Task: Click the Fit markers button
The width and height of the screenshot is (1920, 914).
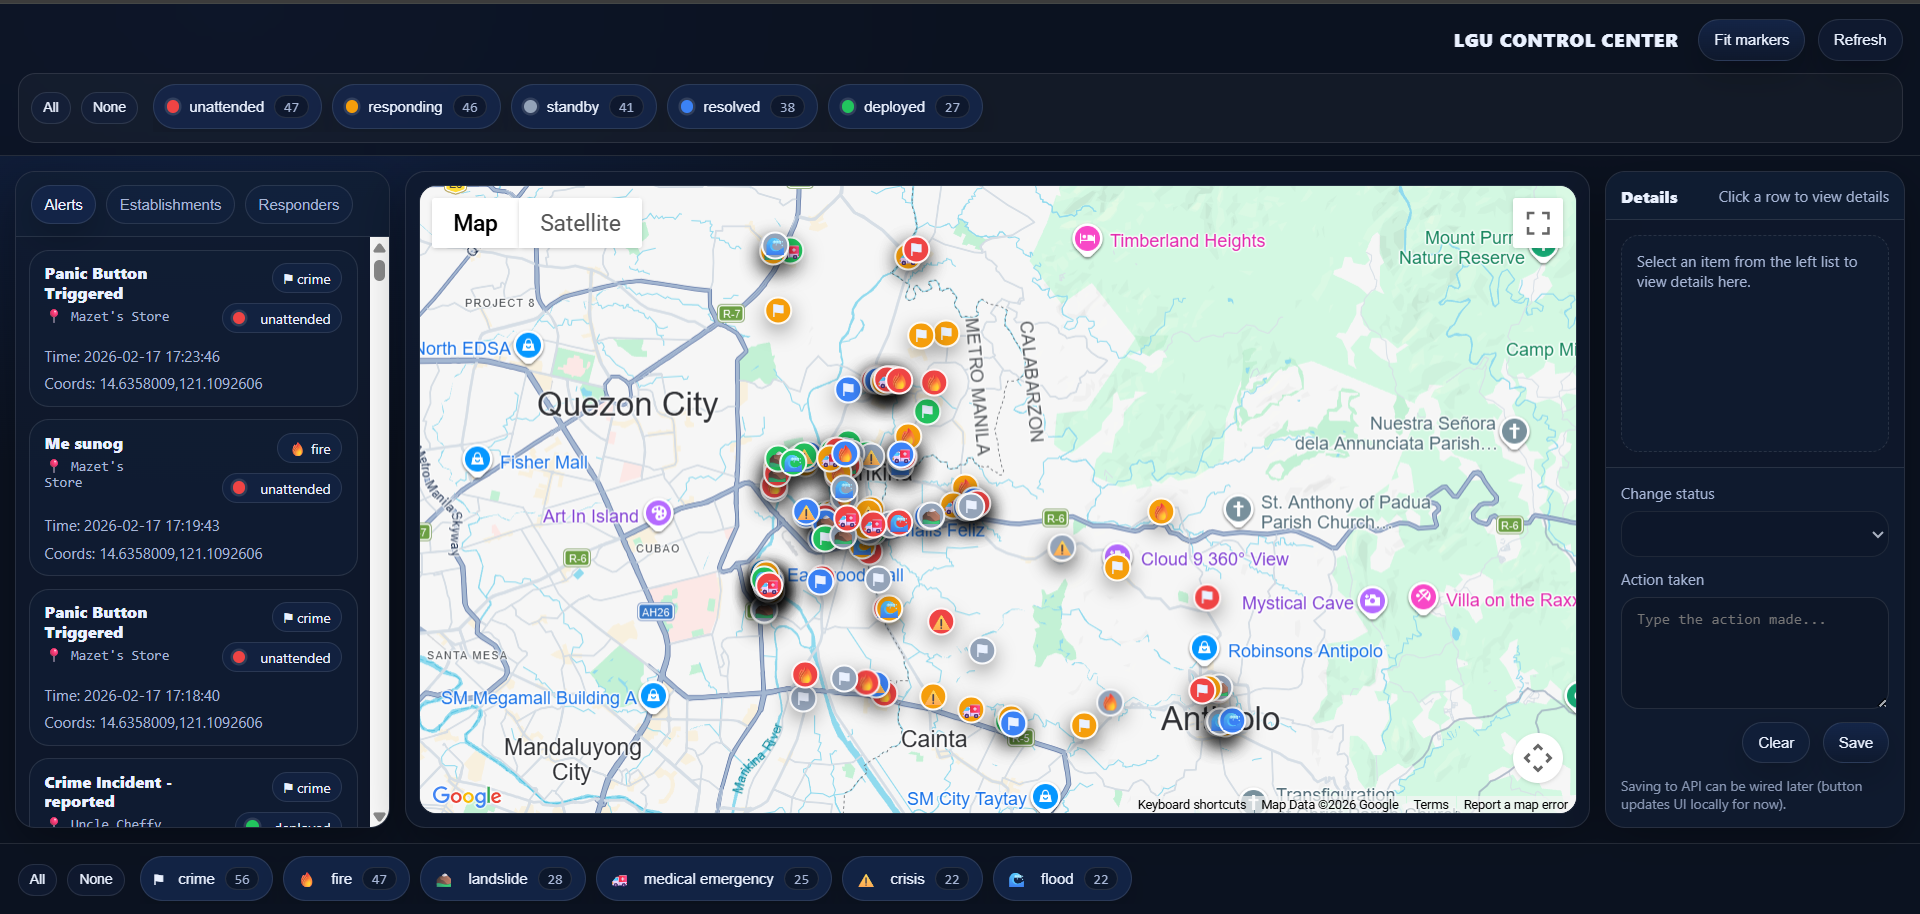Action: [x=1750, y=40]
